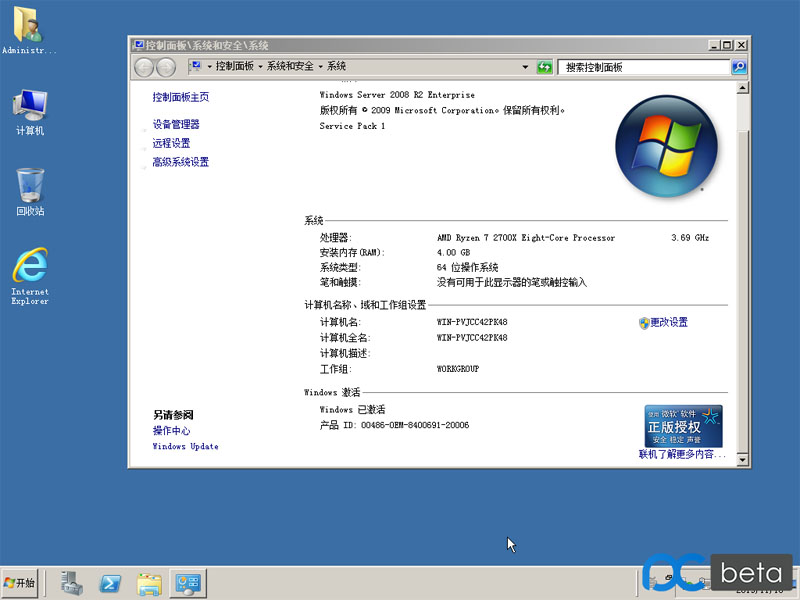Click the "WORKGROUP" workgroup value

(x=458, y=369)
